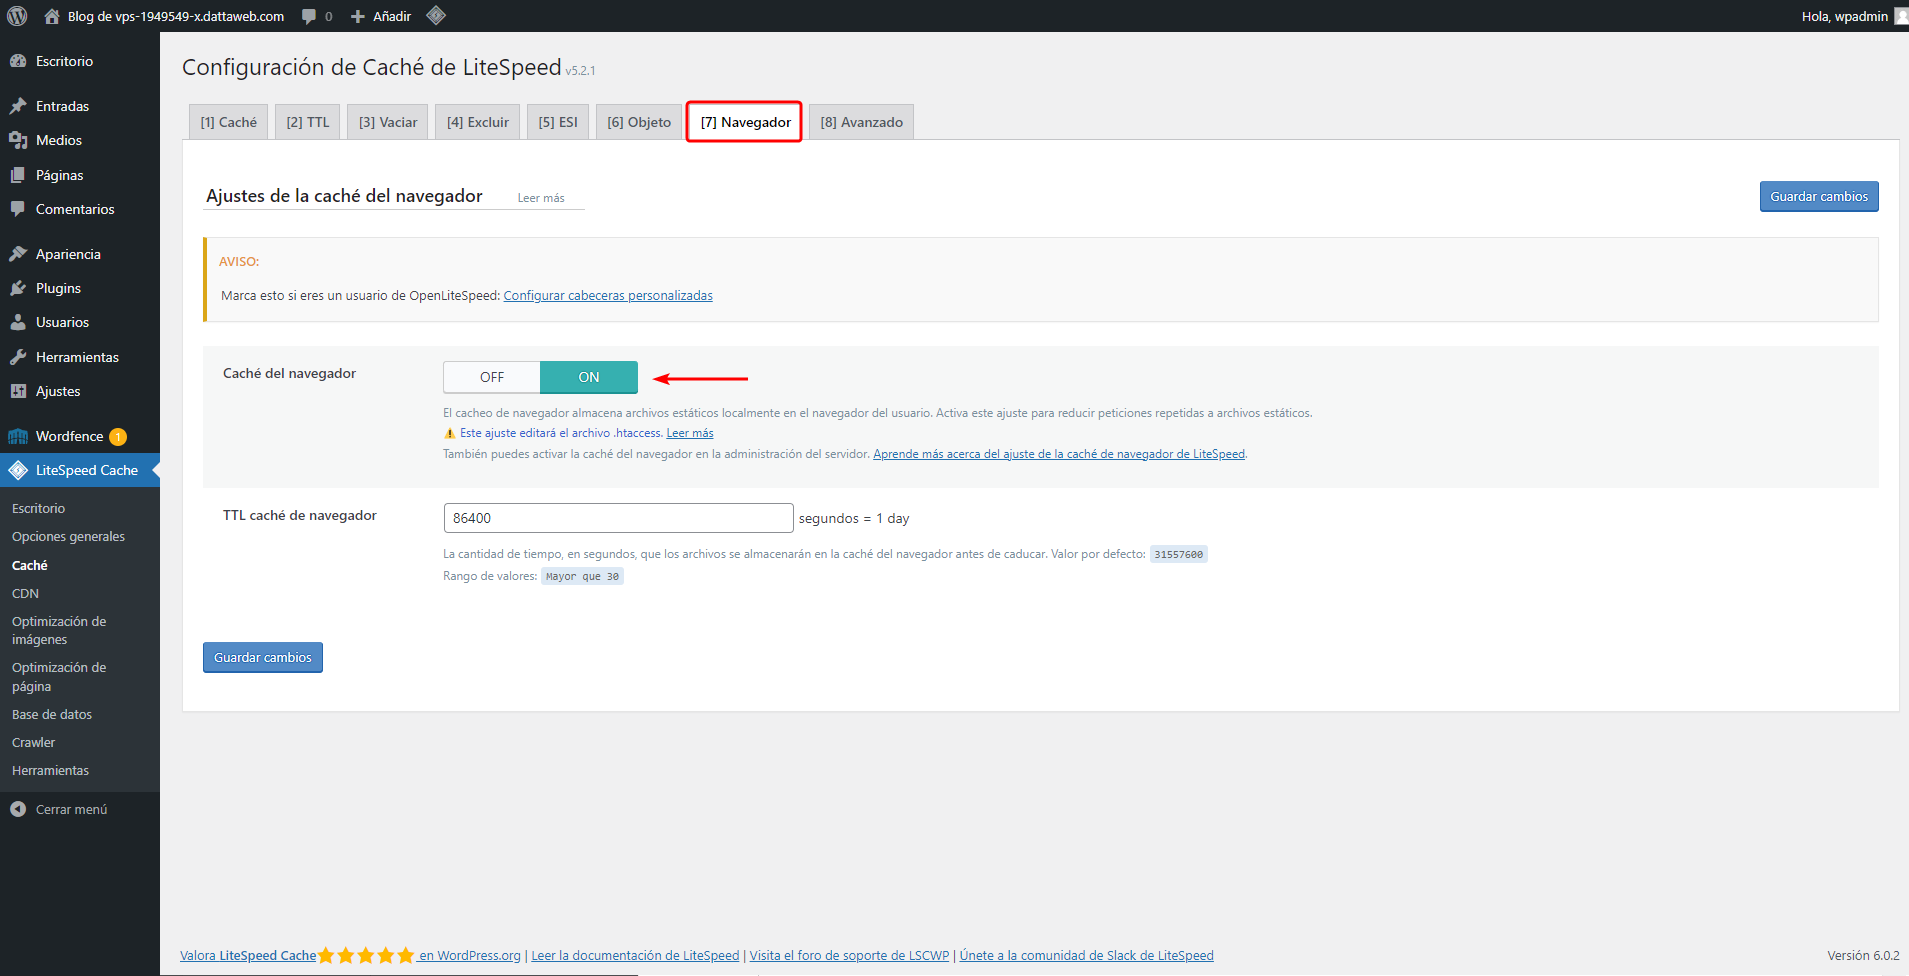Click top-right Guardar cambios button
Image resolution: width=1909 pixels, height=976 pixels.
coord(1819,196)
